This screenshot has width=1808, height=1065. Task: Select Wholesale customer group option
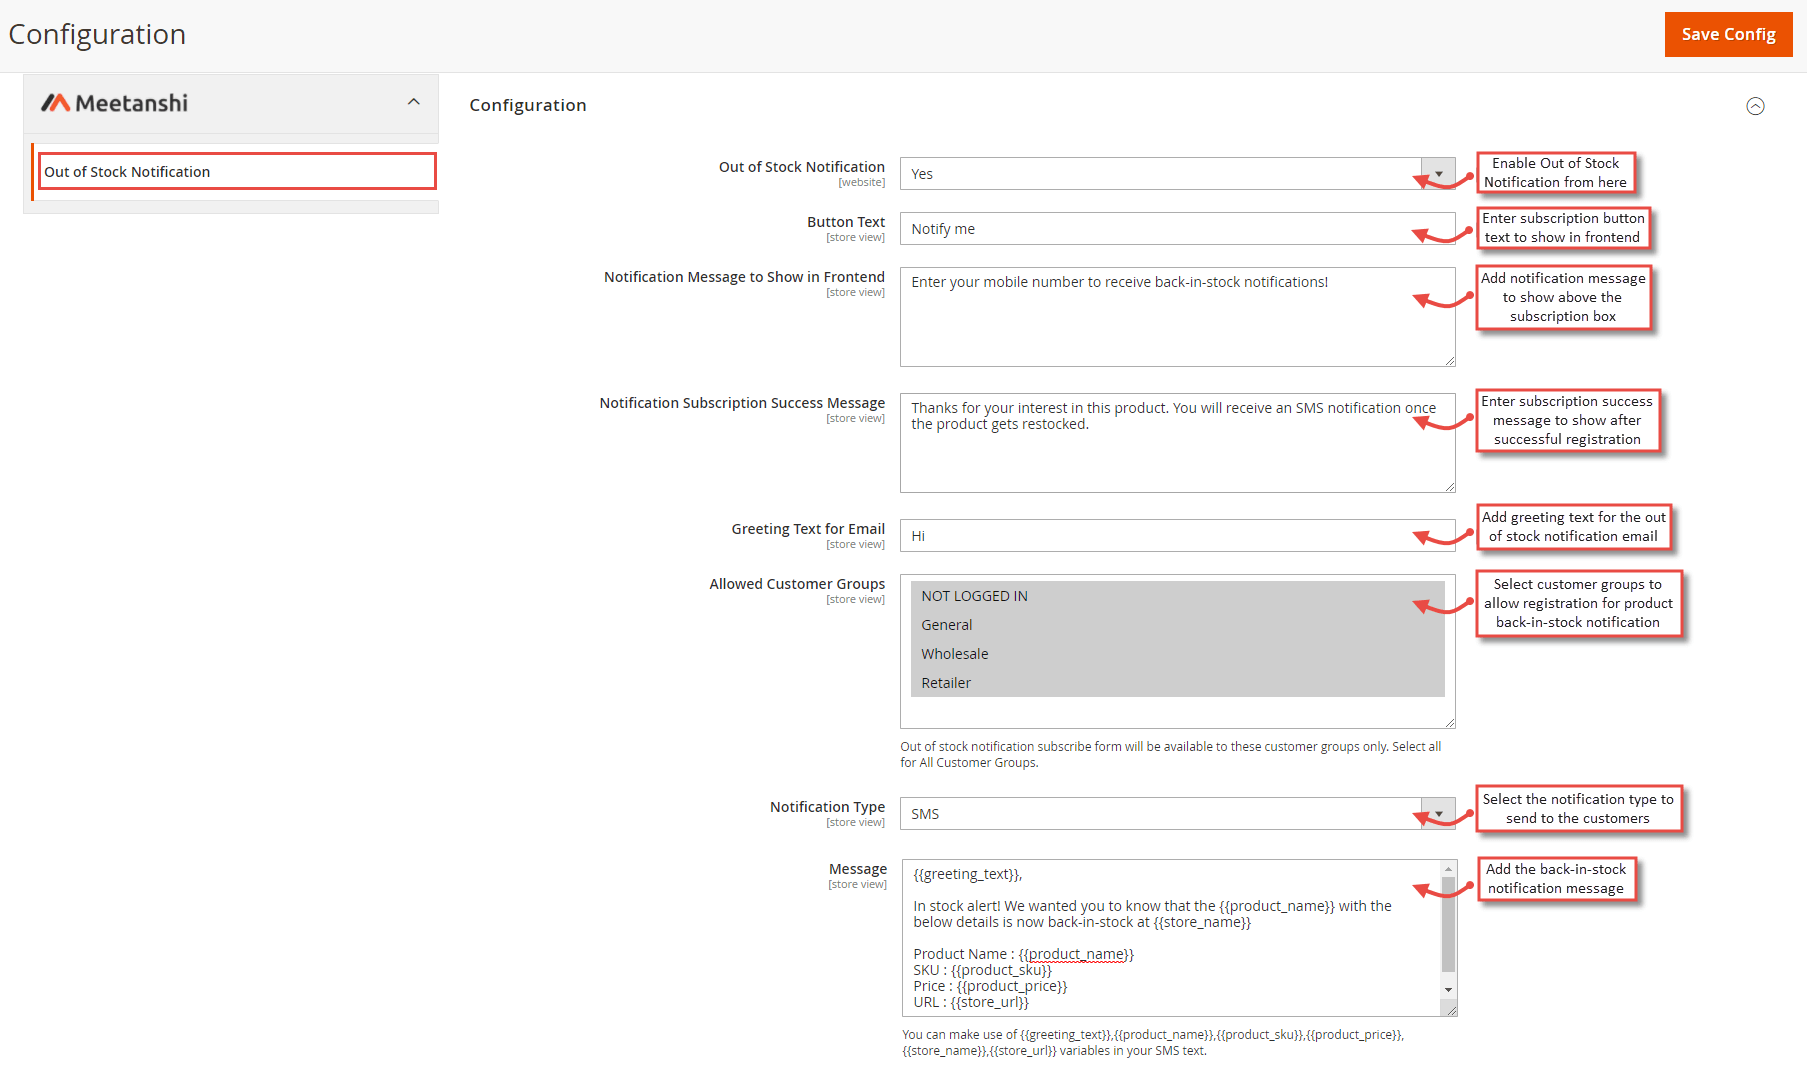coord(1177,654)
